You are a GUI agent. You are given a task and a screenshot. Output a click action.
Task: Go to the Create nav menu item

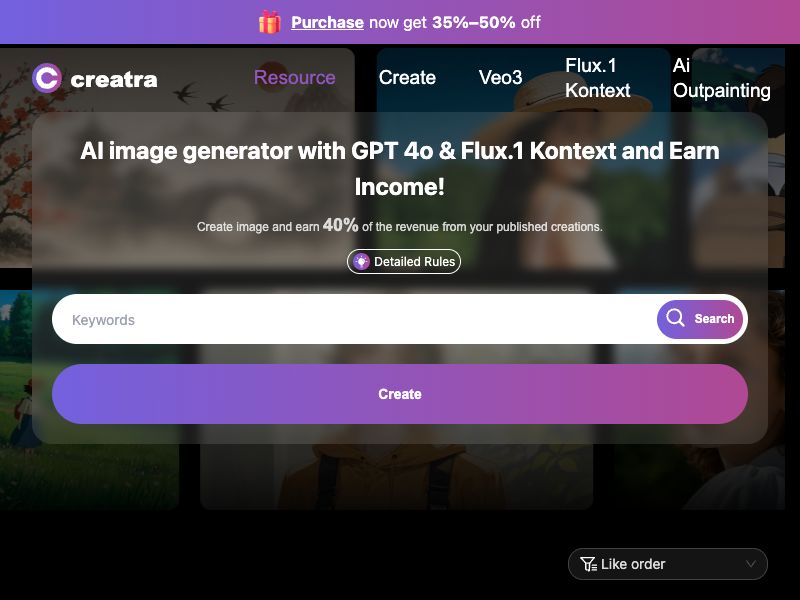point(407,78)
